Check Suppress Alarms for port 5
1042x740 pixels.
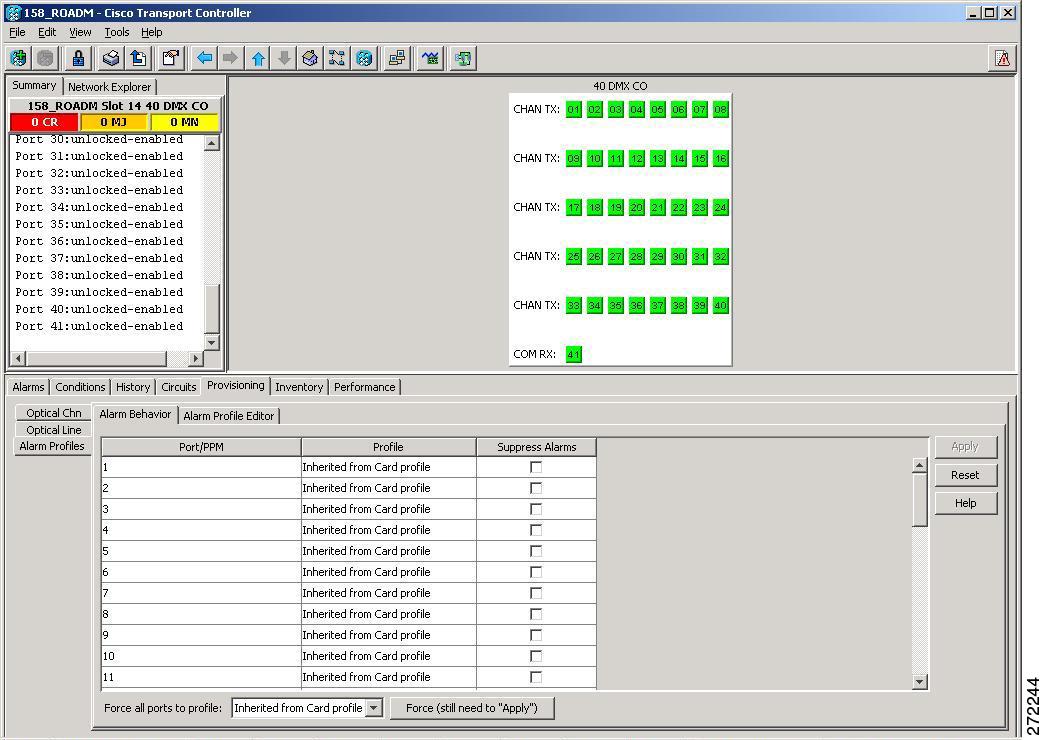[536, 551]
